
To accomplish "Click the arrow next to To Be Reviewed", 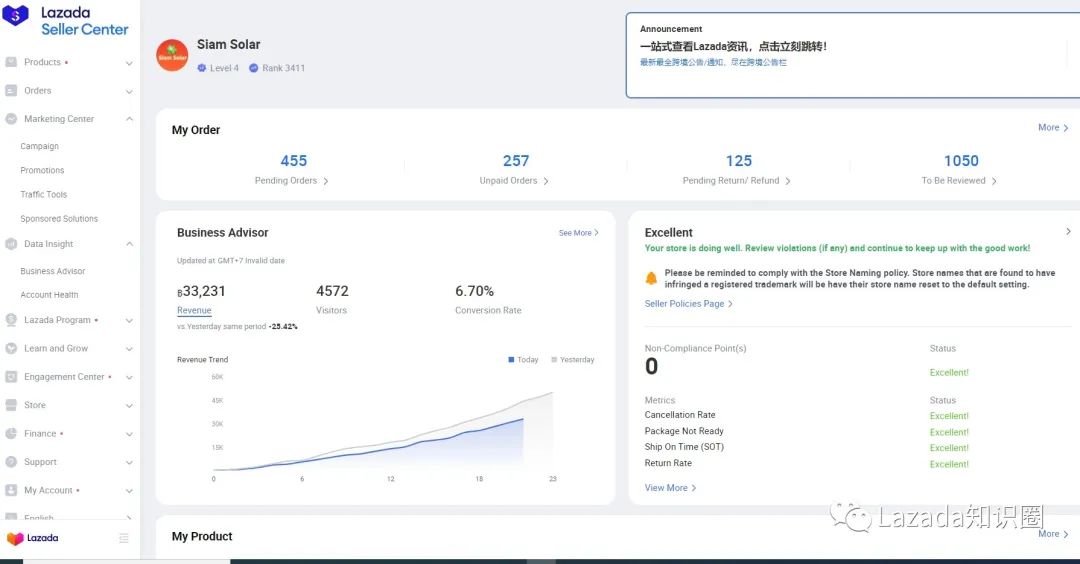I will point(994,181).
